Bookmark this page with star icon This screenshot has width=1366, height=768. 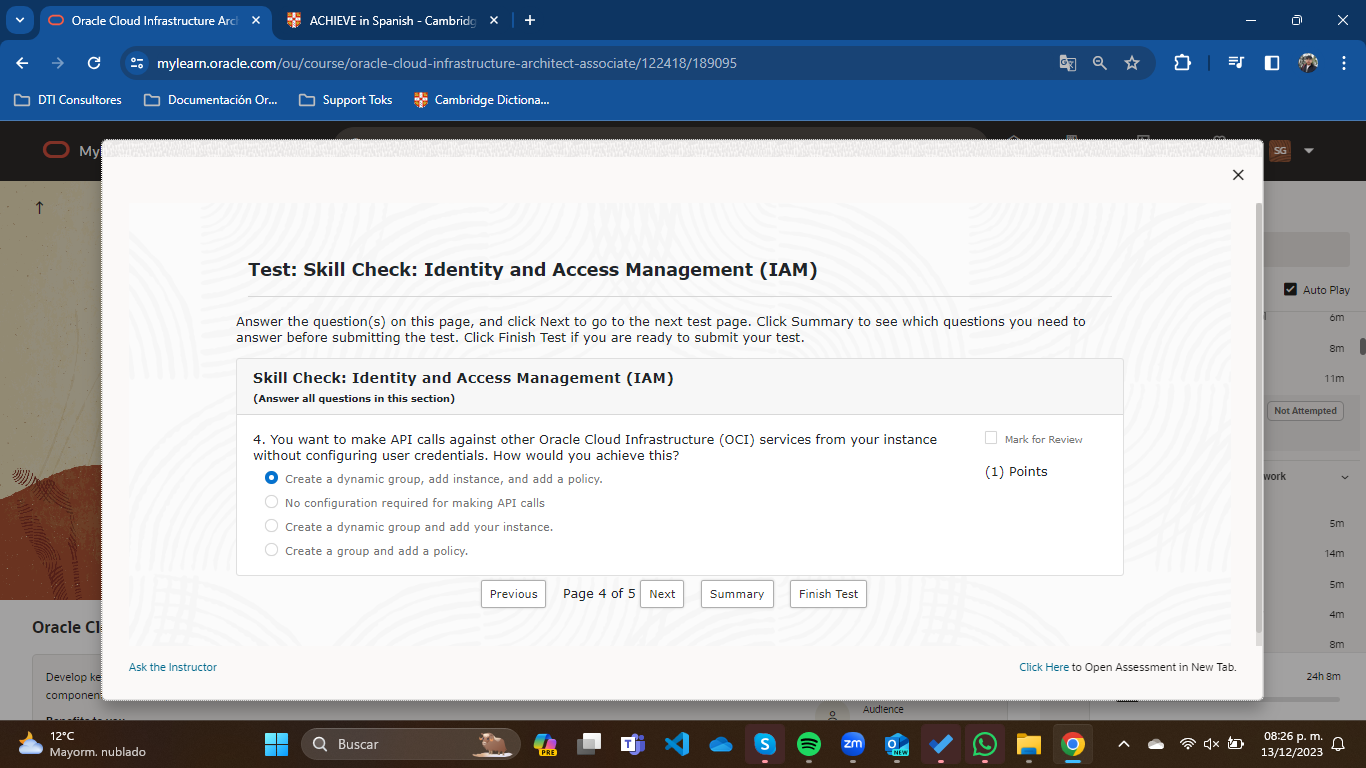click(1132, 63)
